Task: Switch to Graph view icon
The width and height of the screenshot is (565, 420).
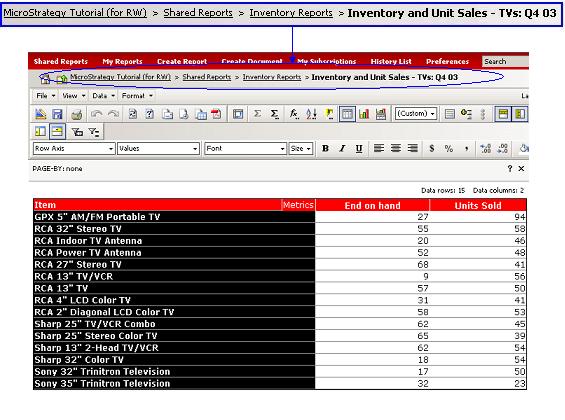Action: (364, 114)
